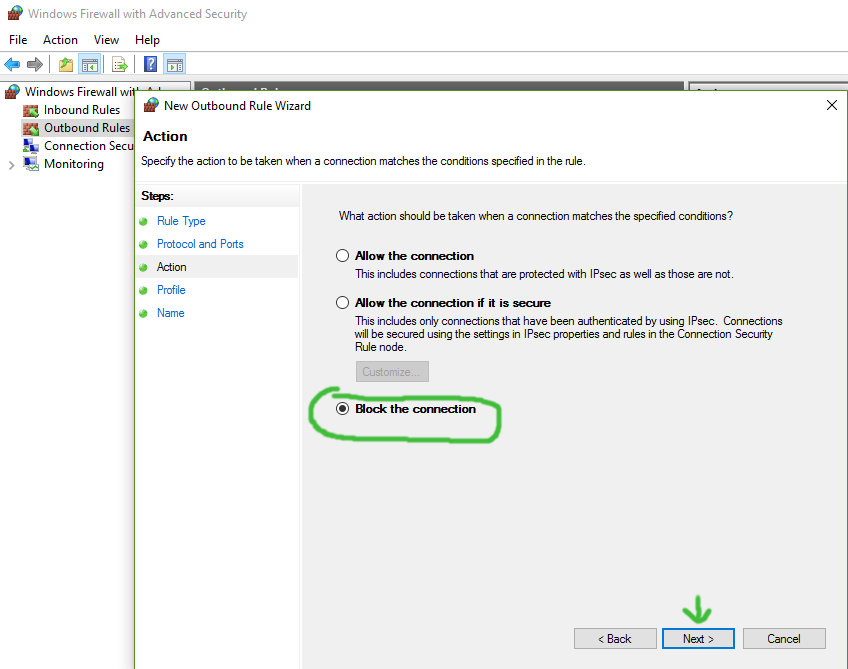The image size is (848, 669).
Task: Go to the Name step
Action: point(170,313)
